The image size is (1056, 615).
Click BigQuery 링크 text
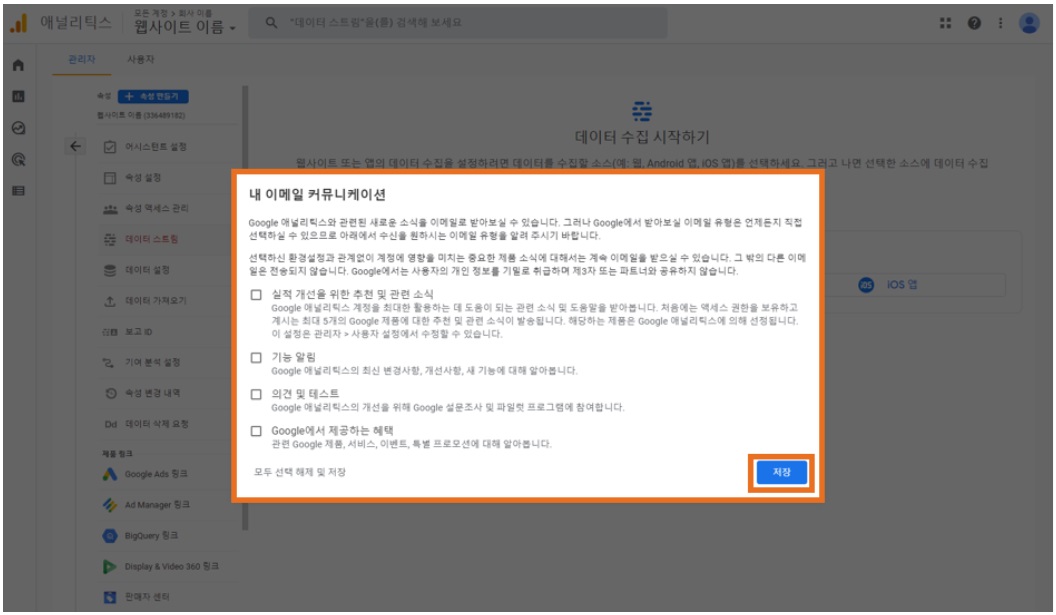[152, 536]
